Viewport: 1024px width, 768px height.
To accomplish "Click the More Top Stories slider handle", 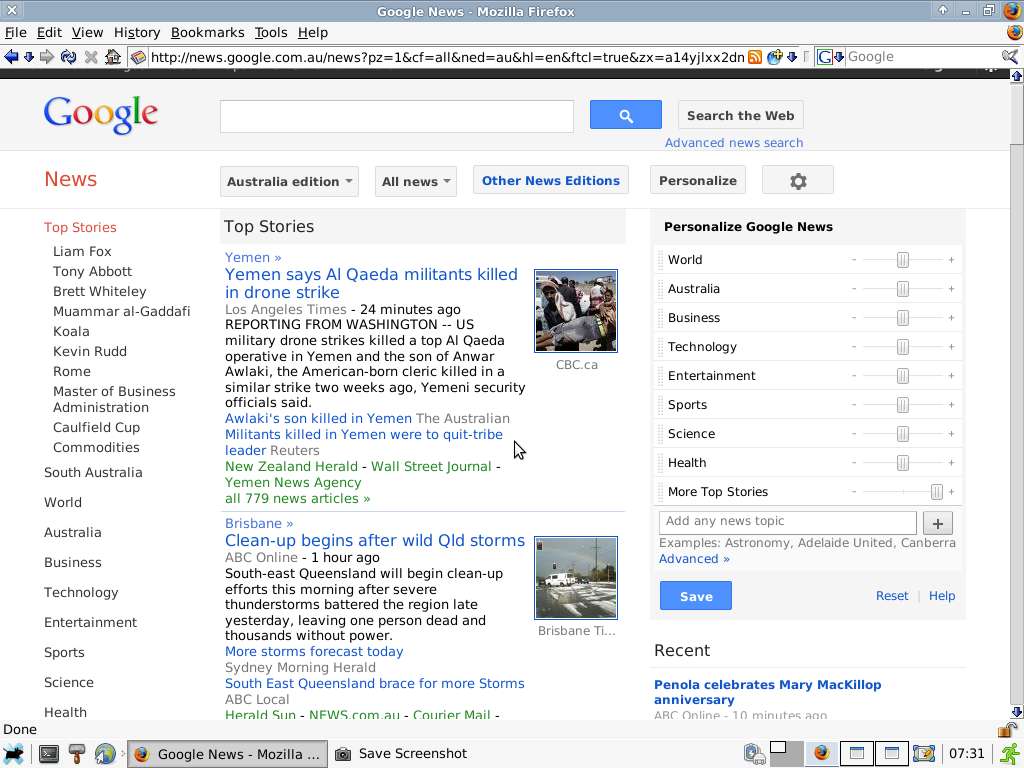I will (936, 492).
